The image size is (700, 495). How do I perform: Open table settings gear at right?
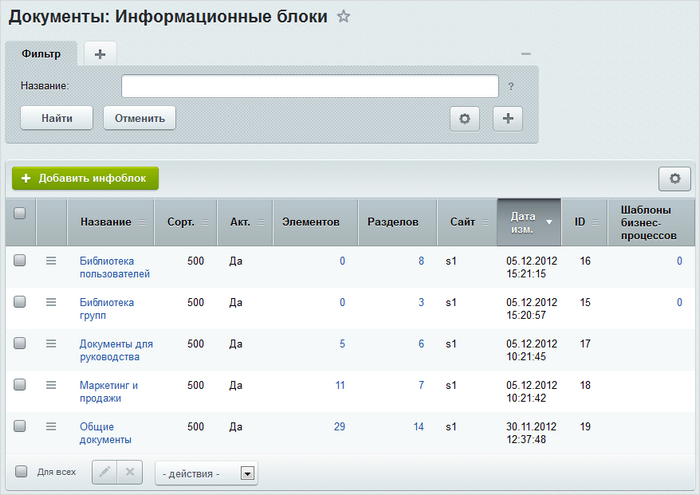pyautogui.click(x=675, y=179)
